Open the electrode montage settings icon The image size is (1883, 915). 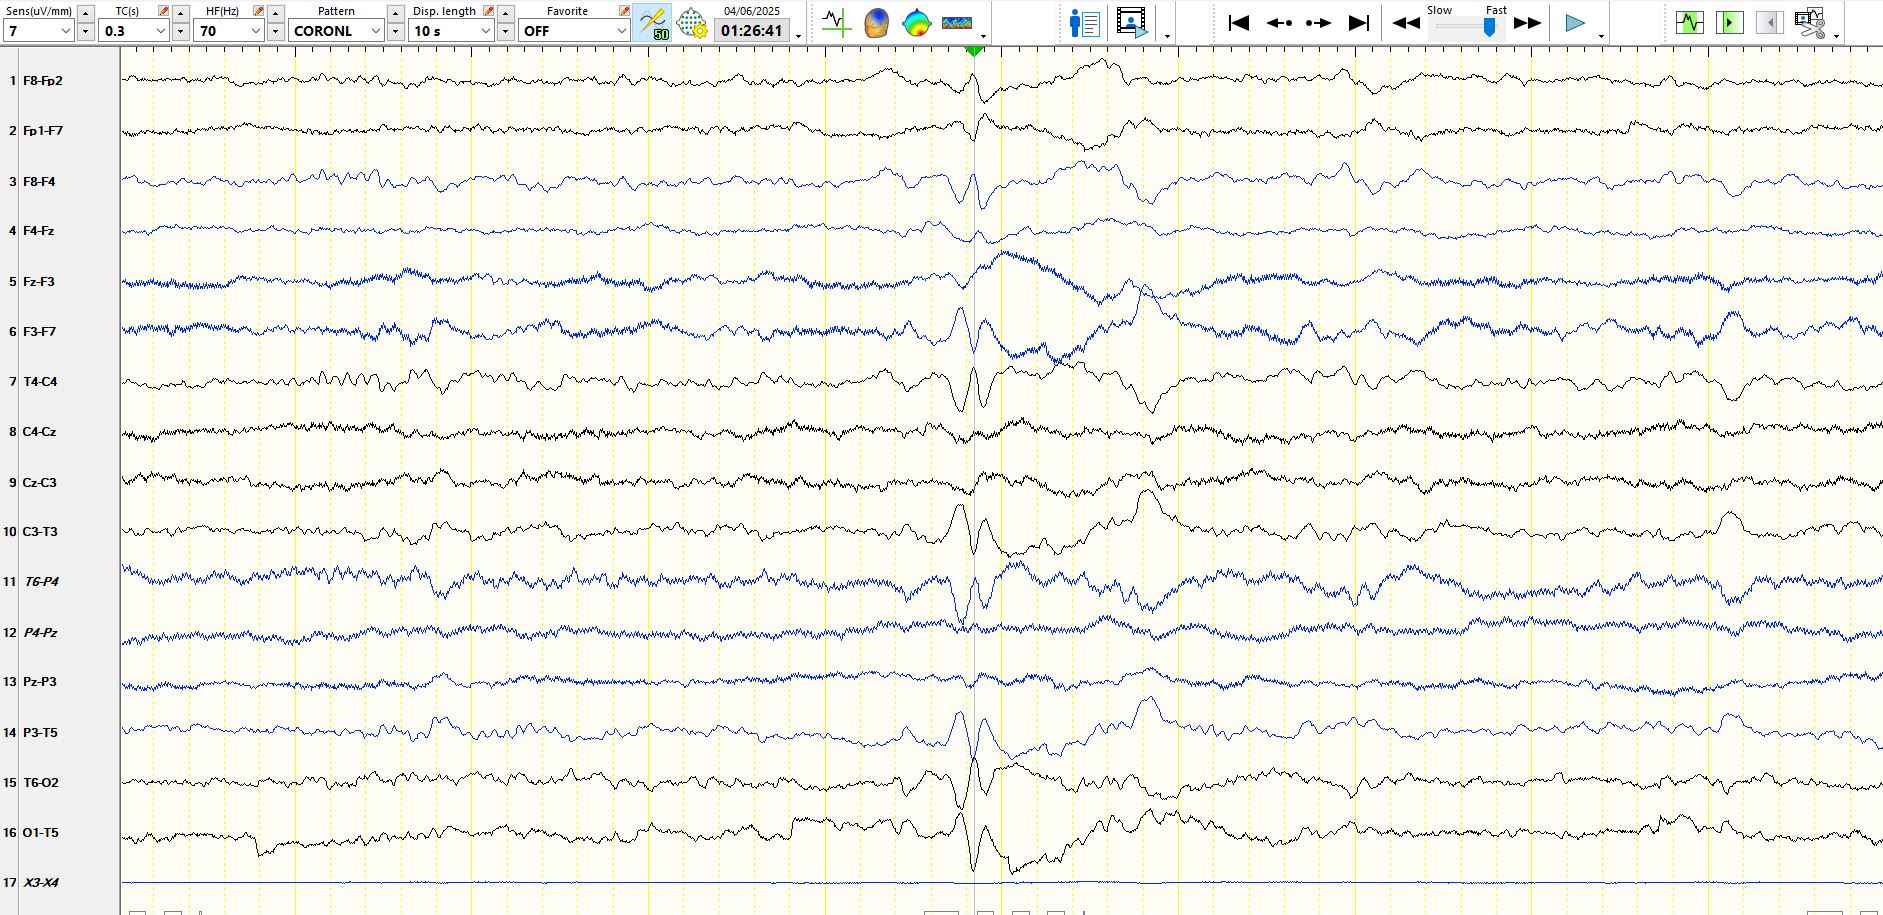coord(692,22)
